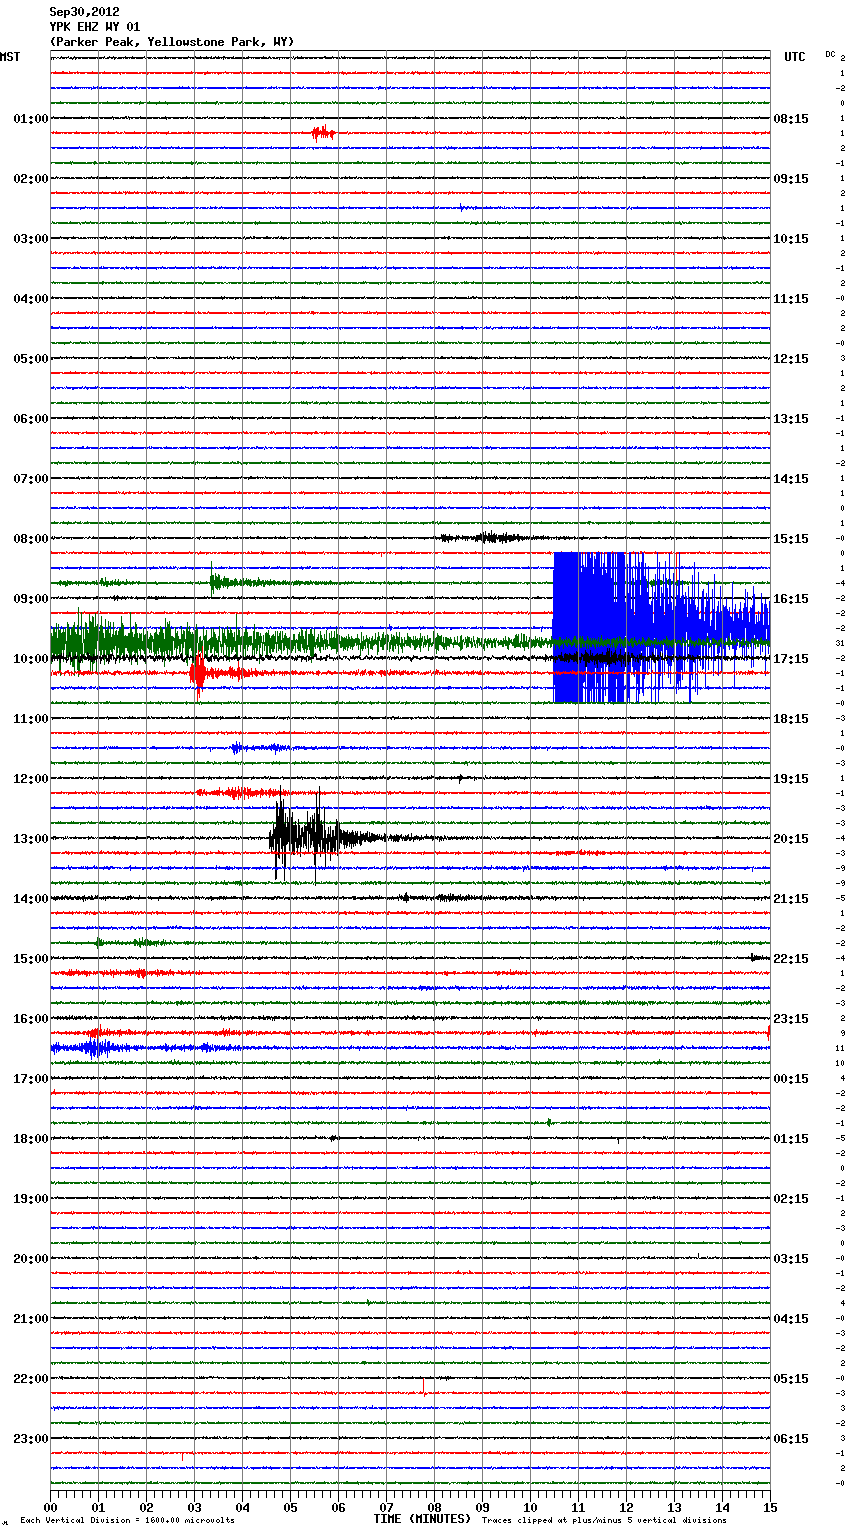Viewport: 850px width, 1534px height.
Task: Click the "04:00" MST hour label
Action: pos(30,299)
